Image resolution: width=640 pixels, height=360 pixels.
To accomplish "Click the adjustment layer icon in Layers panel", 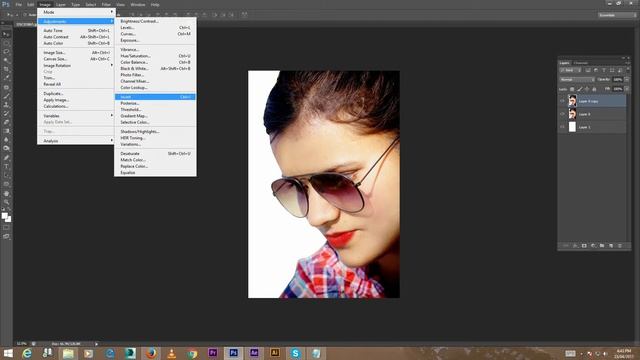I will point(593,246).
